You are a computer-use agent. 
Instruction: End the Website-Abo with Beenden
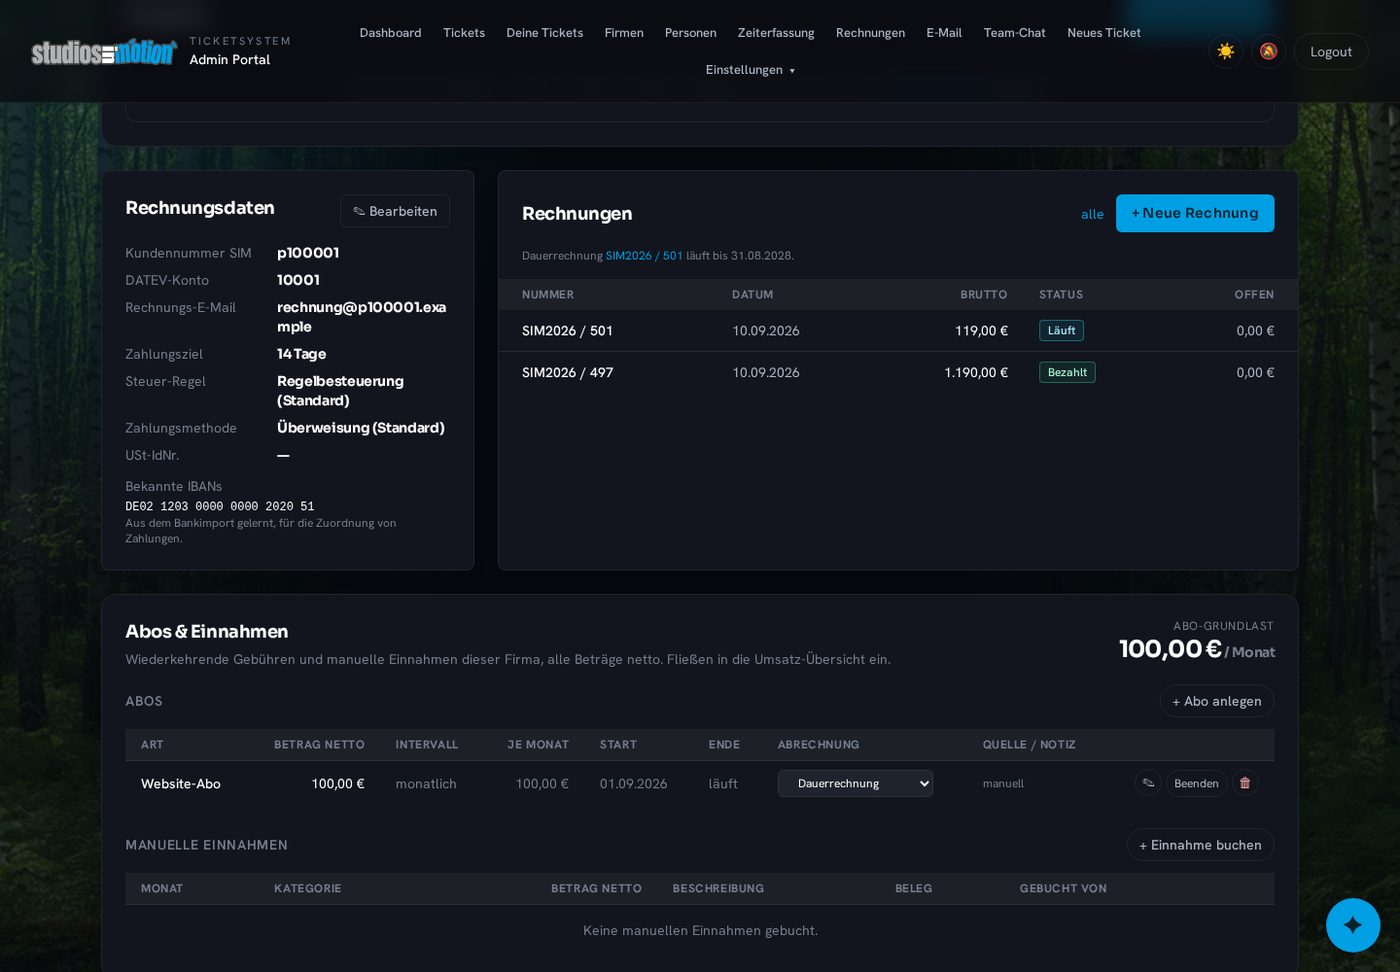click(x=1196, y=783)
